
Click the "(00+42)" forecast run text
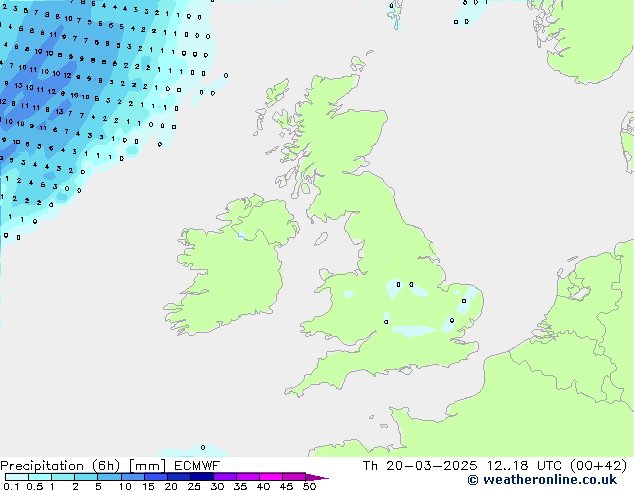click(x=598, y=466)
